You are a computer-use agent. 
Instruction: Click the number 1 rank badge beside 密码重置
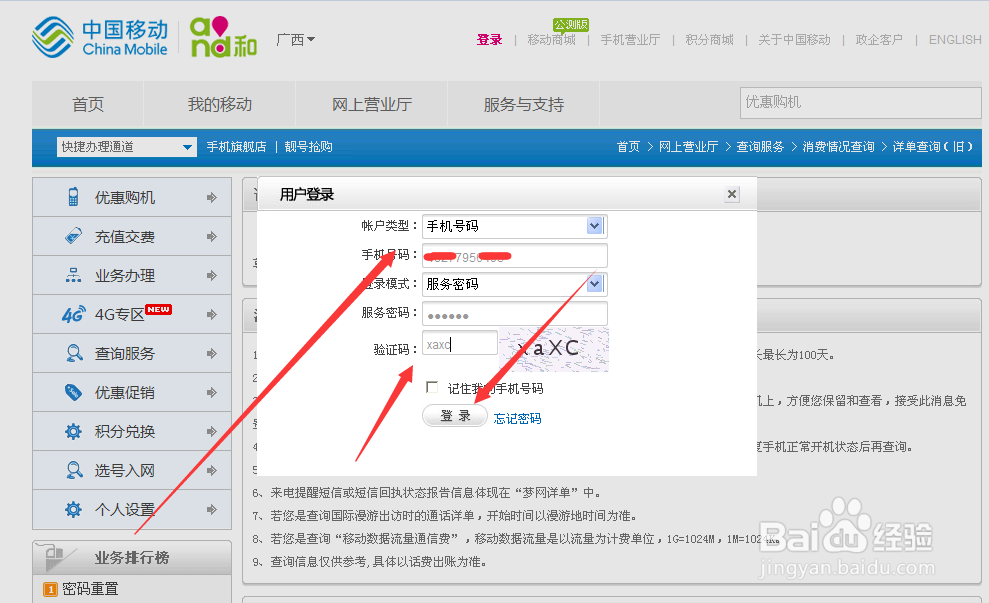(50, 590)
